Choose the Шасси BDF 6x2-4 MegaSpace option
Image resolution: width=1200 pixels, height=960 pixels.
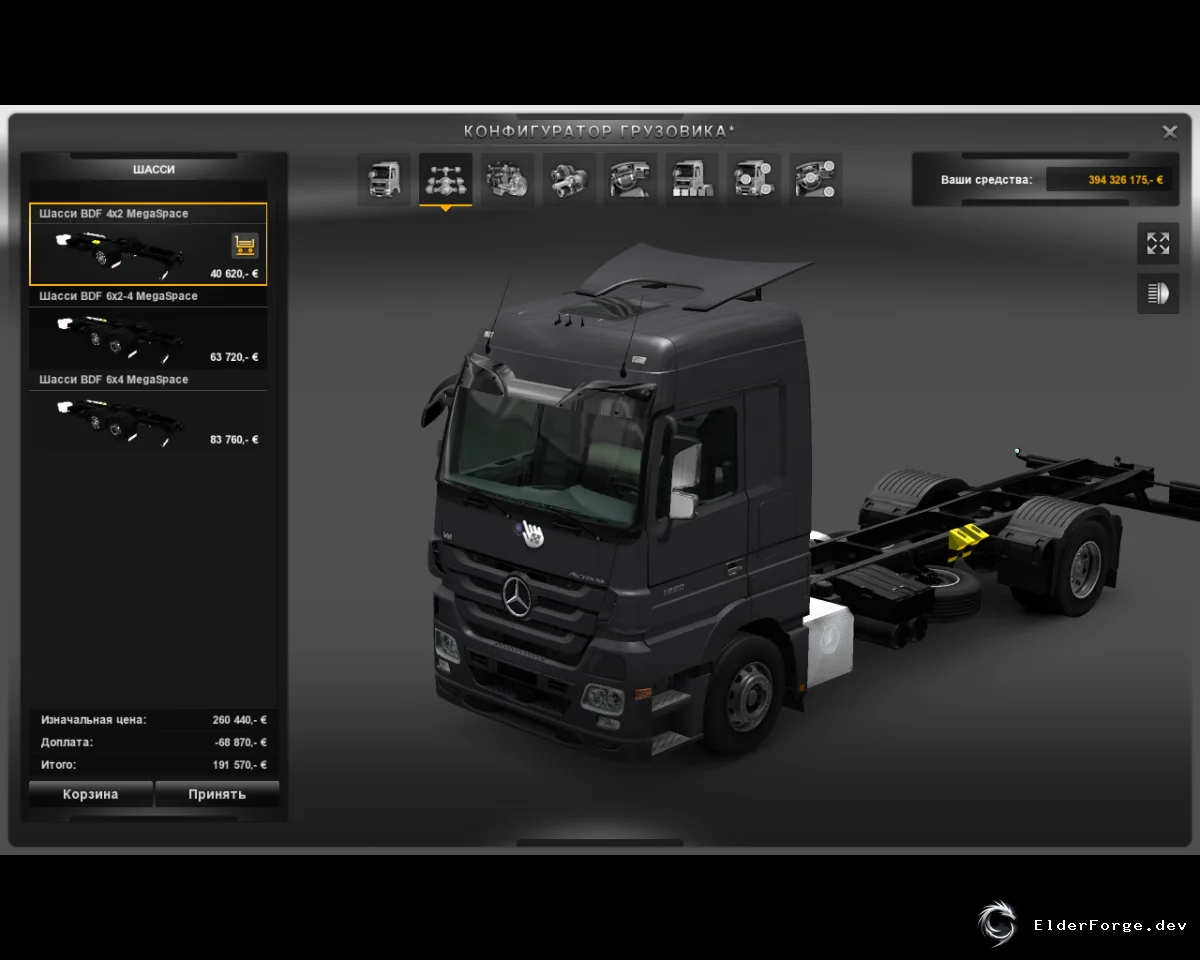[148, 329]
